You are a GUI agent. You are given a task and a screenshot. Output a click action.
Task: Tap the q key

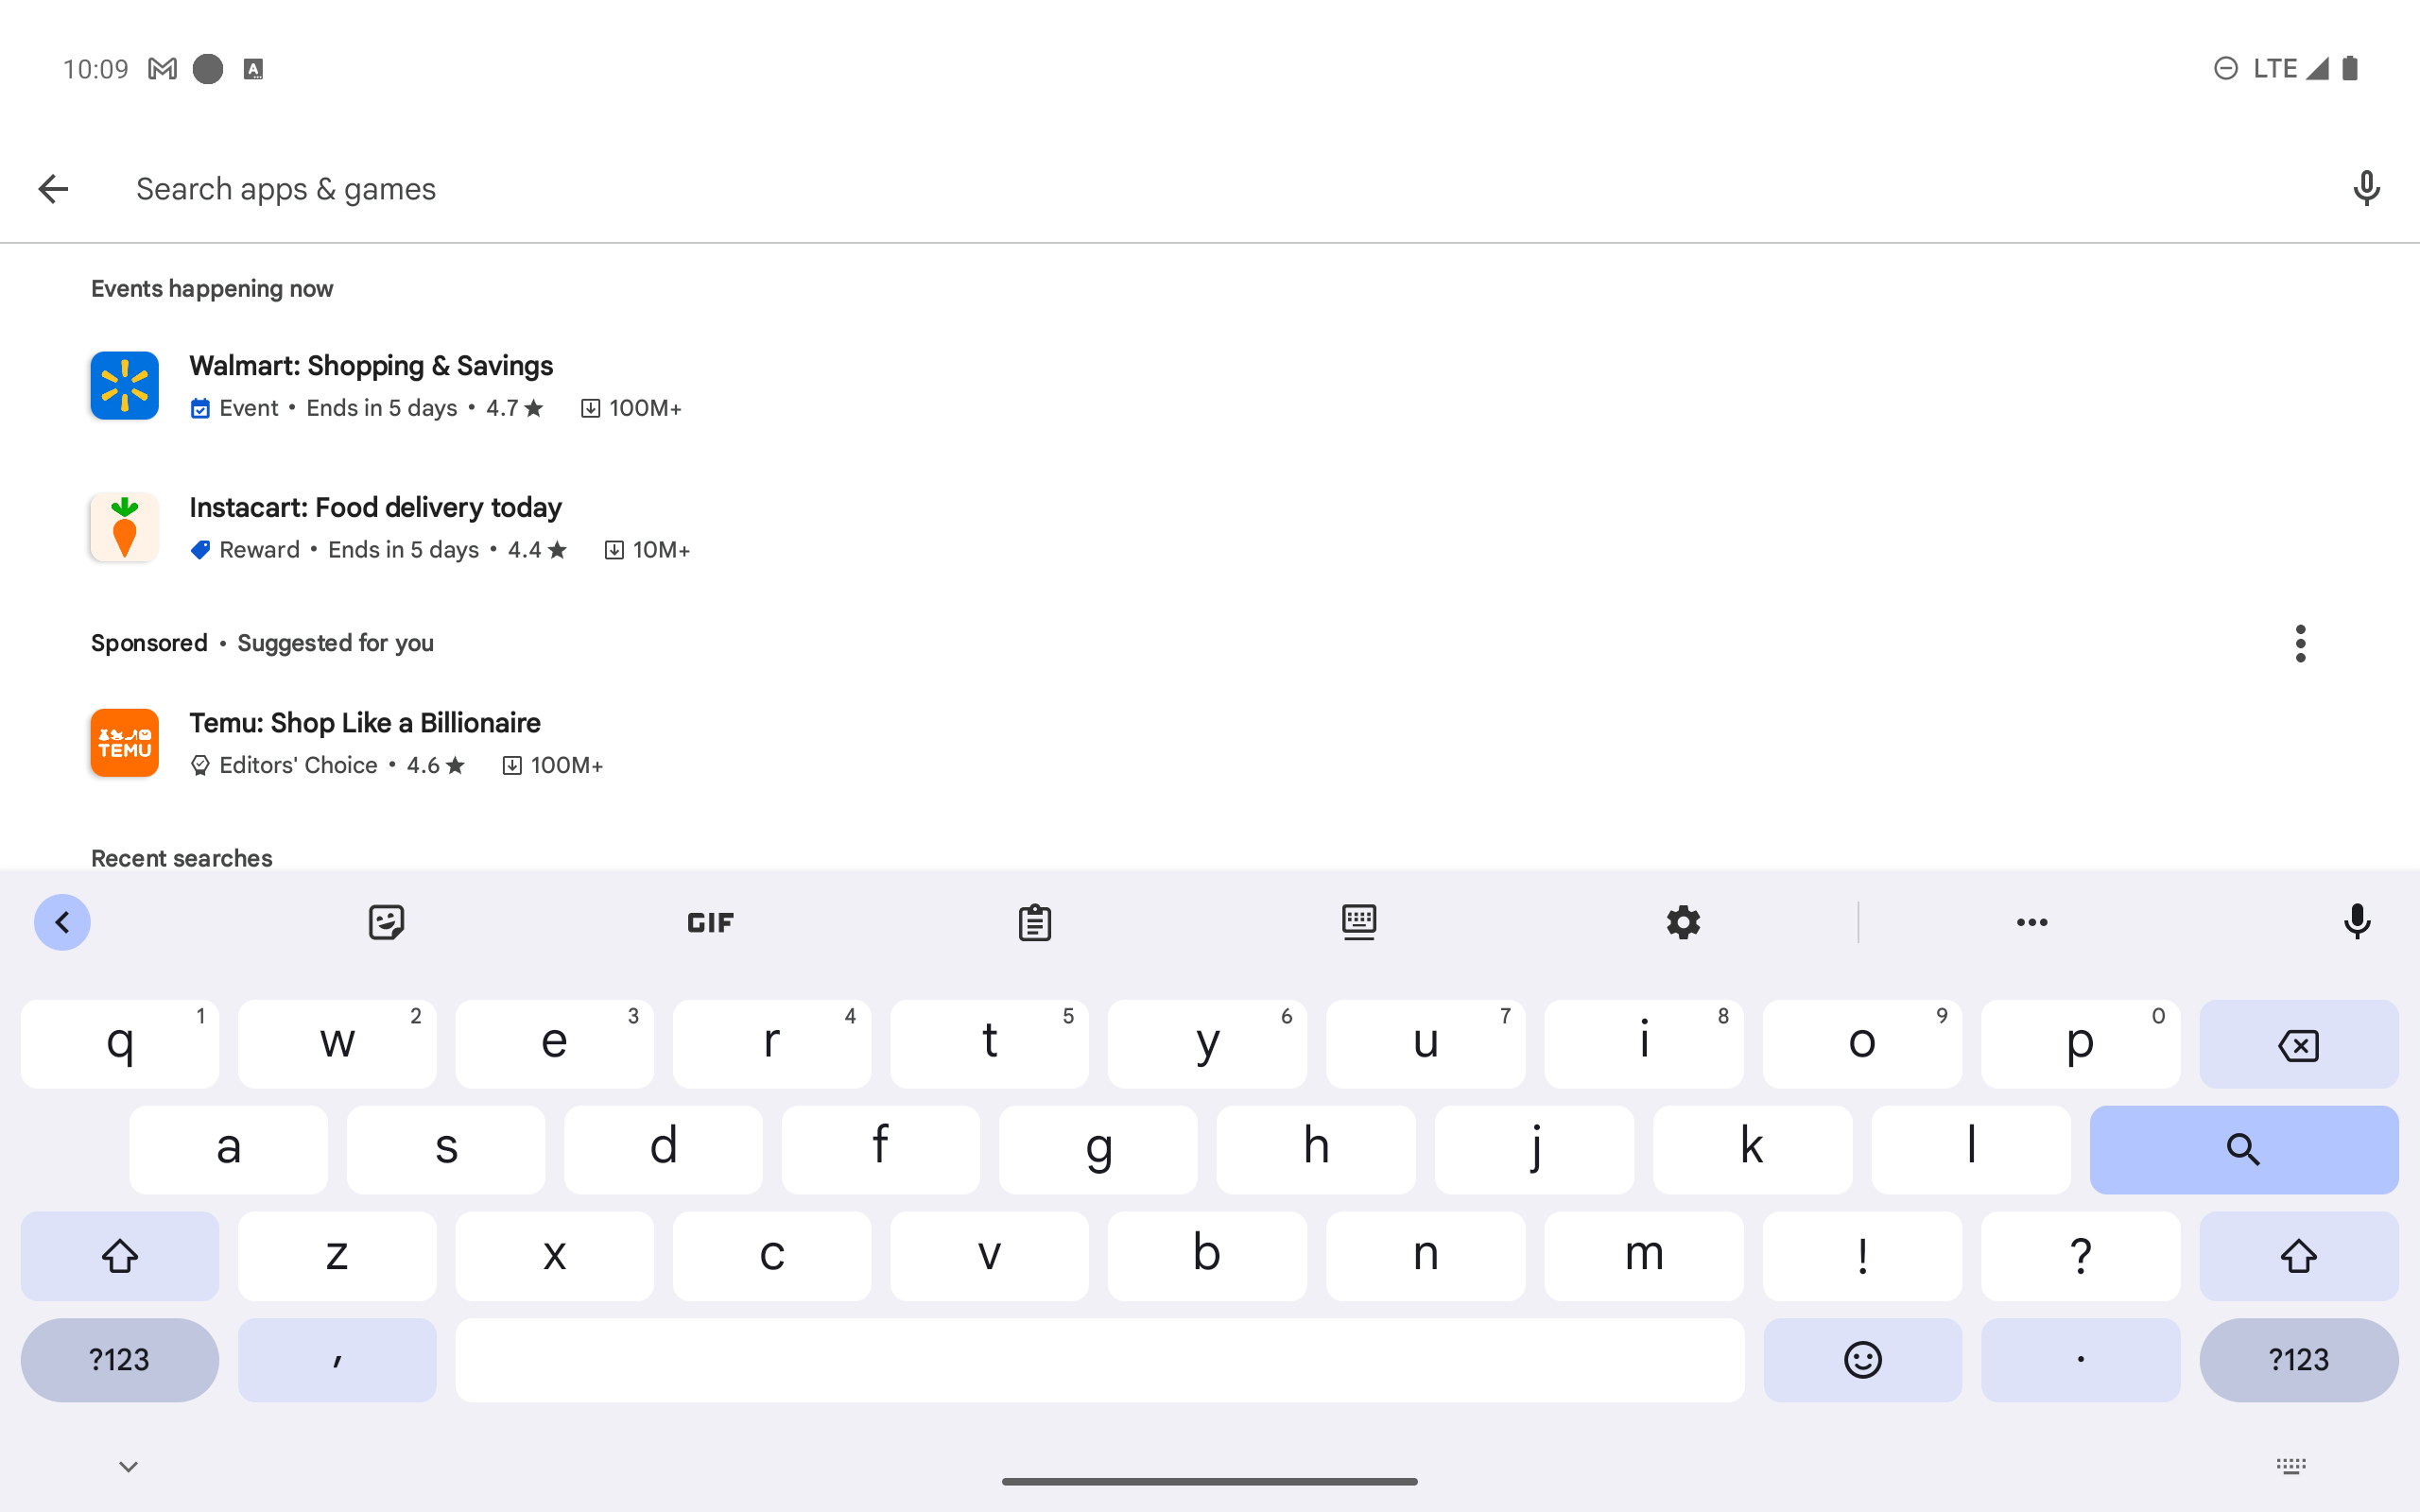[120, 1044]
